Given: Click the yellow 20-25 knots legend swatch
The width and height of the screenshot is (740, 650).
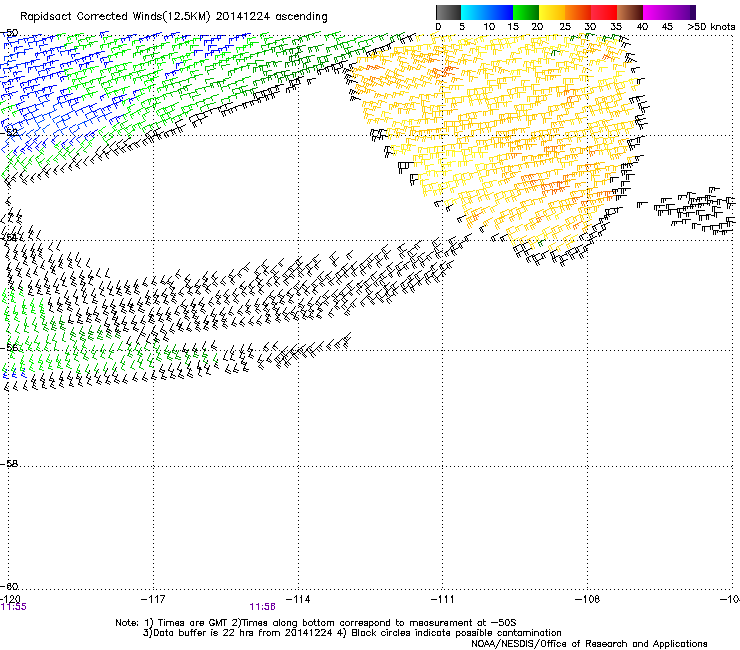Looking at the screenshot, I should pos(552,12).
